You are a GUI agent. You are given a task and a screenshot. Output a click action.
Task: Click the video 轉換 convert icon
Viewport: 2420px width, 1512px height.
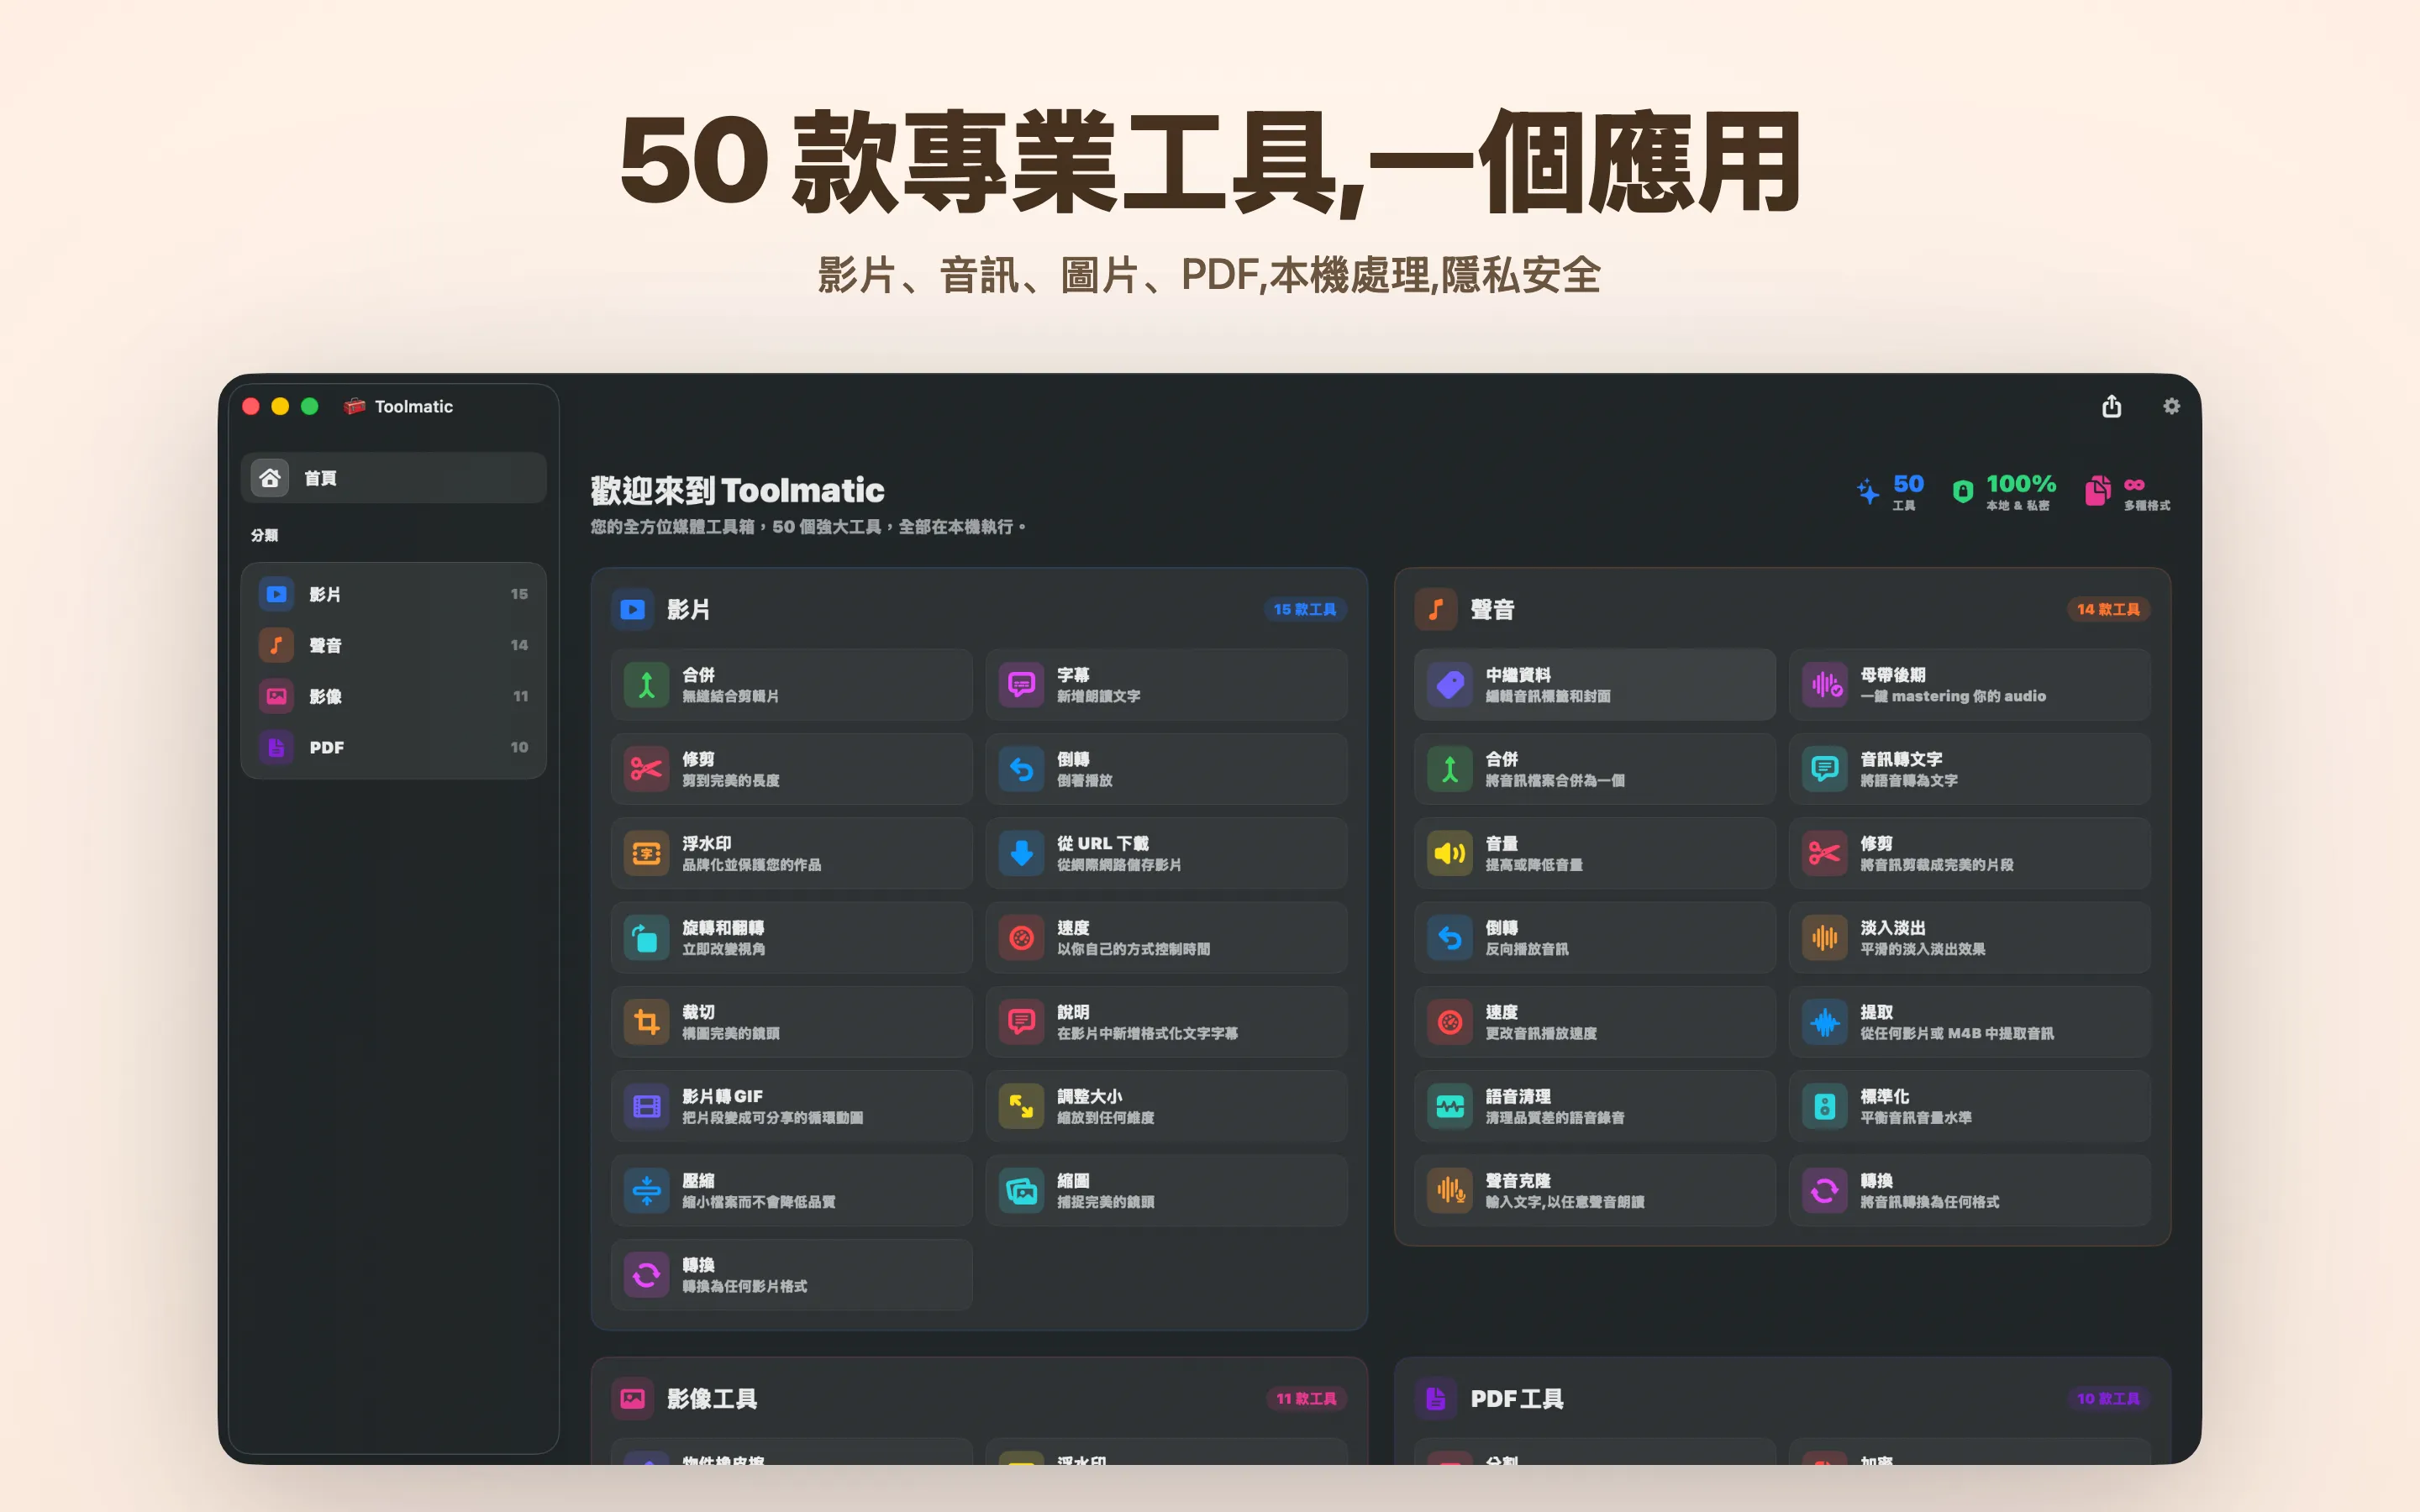coord(646,1275)
